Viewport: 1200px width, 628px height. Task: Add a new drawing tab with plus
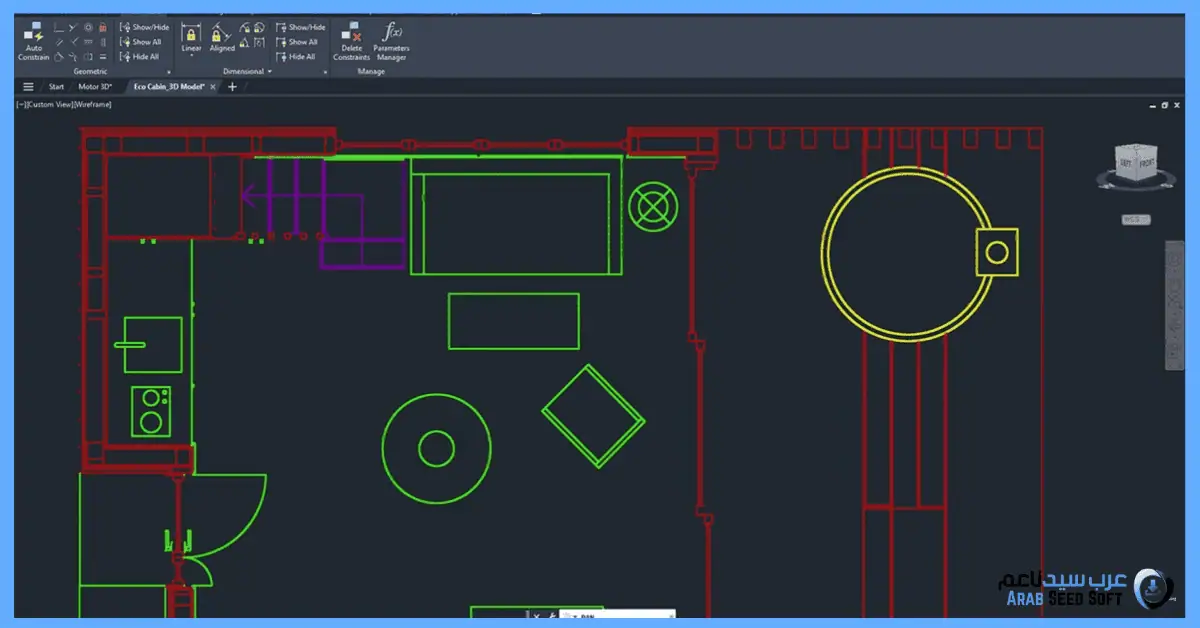(233, 87)
